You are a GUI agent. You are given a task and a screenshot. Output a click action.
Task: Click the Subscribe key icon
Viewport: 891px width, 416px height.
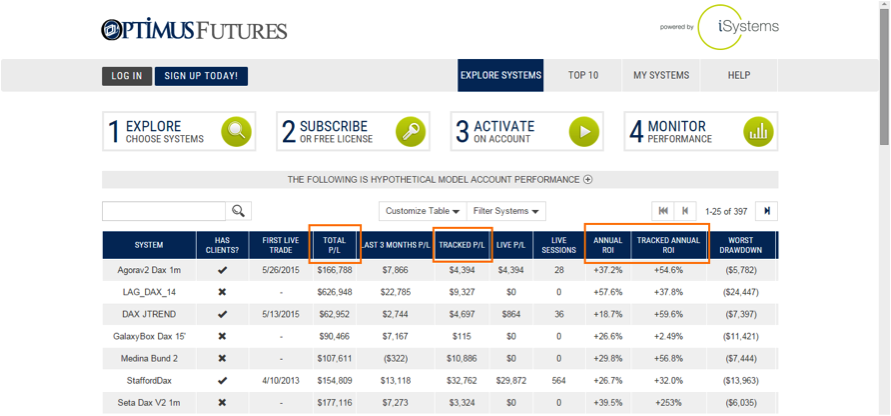tap(410, 131)
